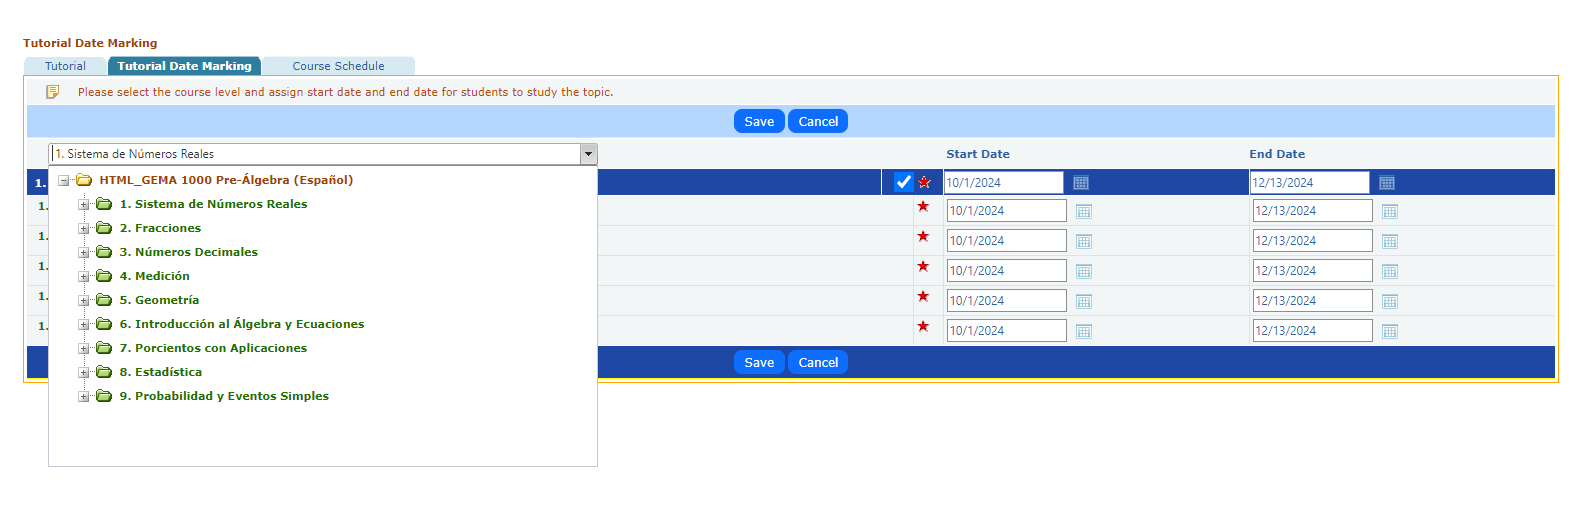Click the highlighted row's start date field
This screenshot has height=506, width=1574.
point(1002,183)
